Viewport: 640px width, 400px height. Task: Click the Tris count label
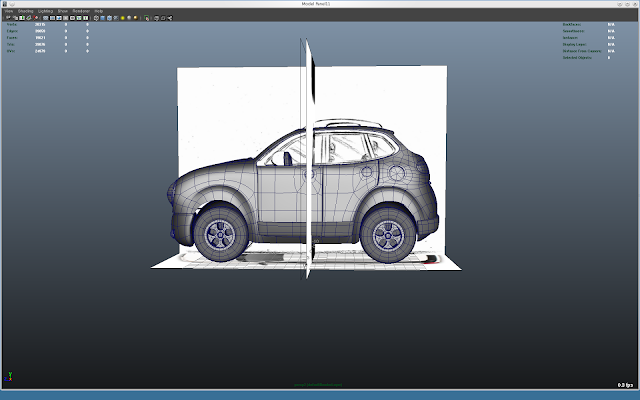tap(11, 44)
